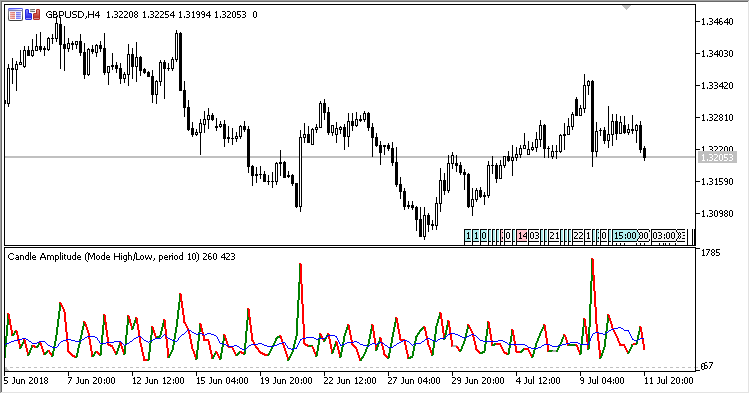Click the current price label 1.32053
This screenshot has width=750, height=394.
(x=717, y=157)
